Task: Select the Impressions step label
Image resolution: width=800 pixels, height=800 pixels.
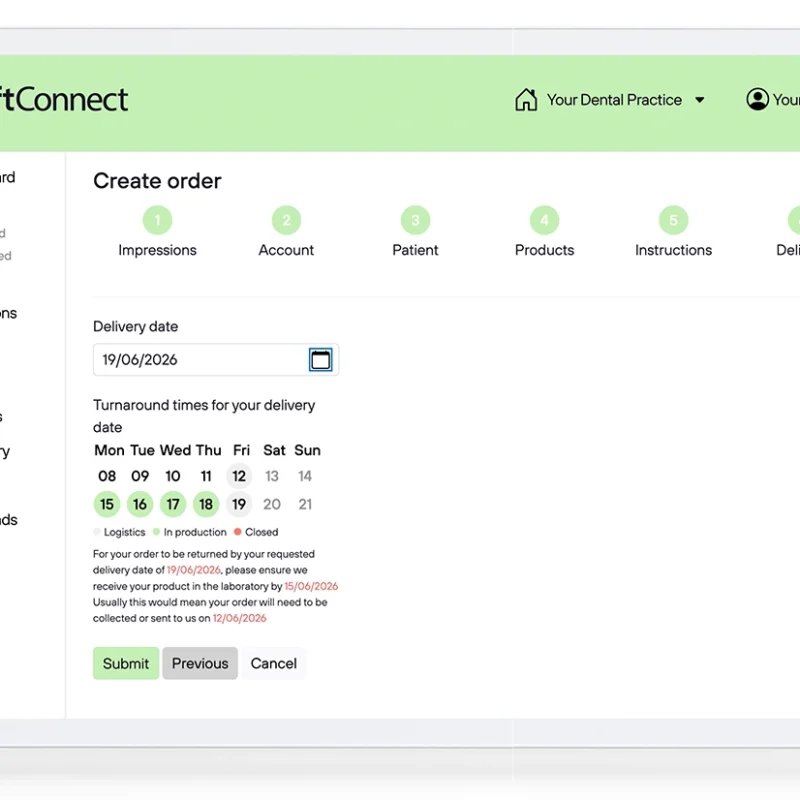Action: coord(157,250)
